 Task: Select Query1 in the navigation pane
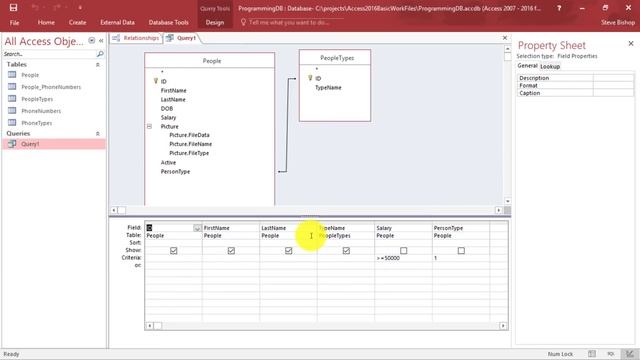tap(53, 144)
